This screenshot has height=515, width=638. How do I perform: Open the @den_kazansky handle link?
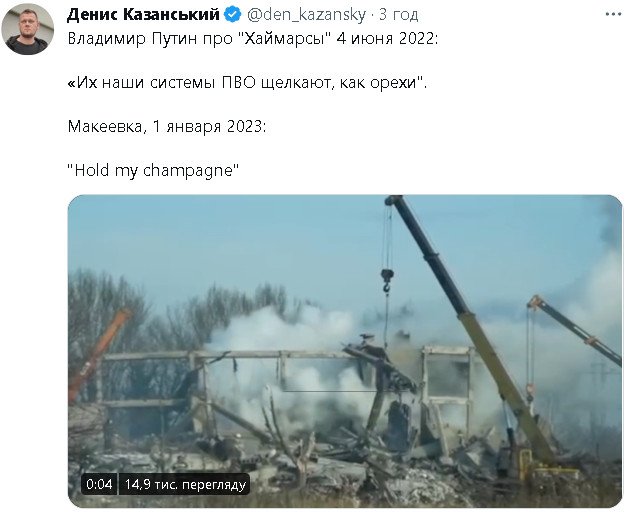tap(306, 15)
